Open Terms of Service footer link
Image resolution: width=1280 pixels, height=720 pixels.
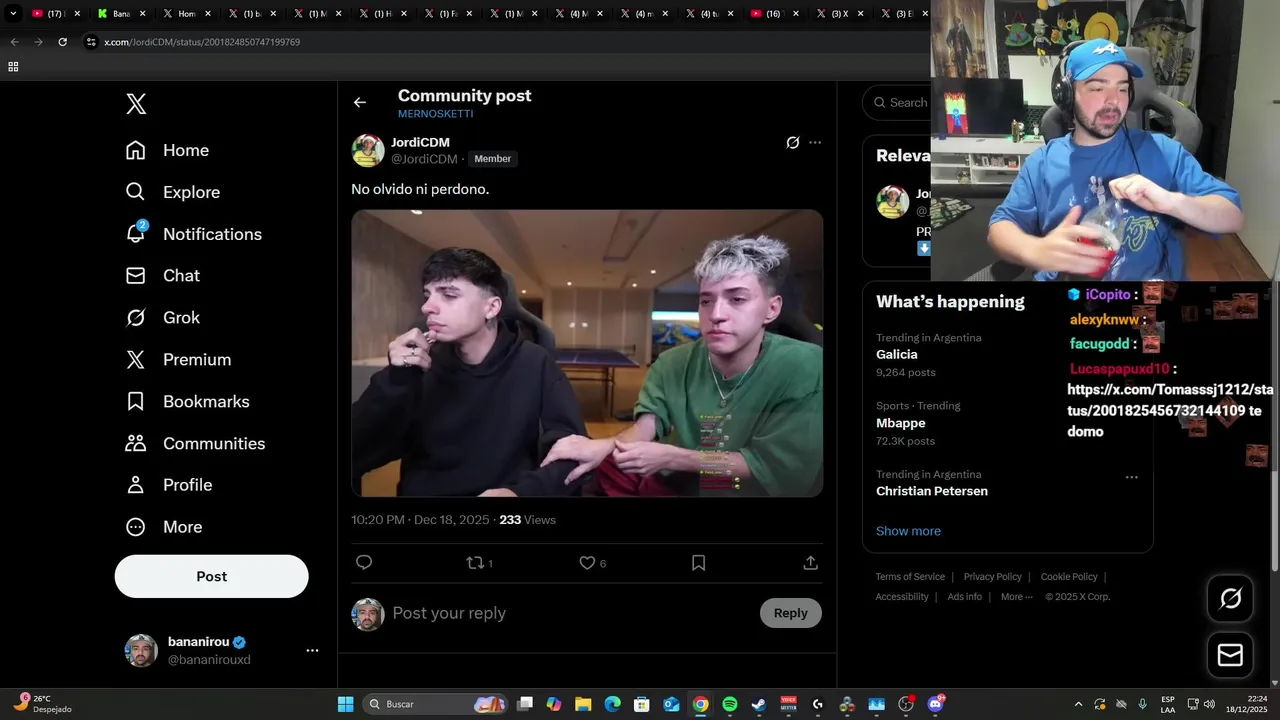tap(910, 577)
